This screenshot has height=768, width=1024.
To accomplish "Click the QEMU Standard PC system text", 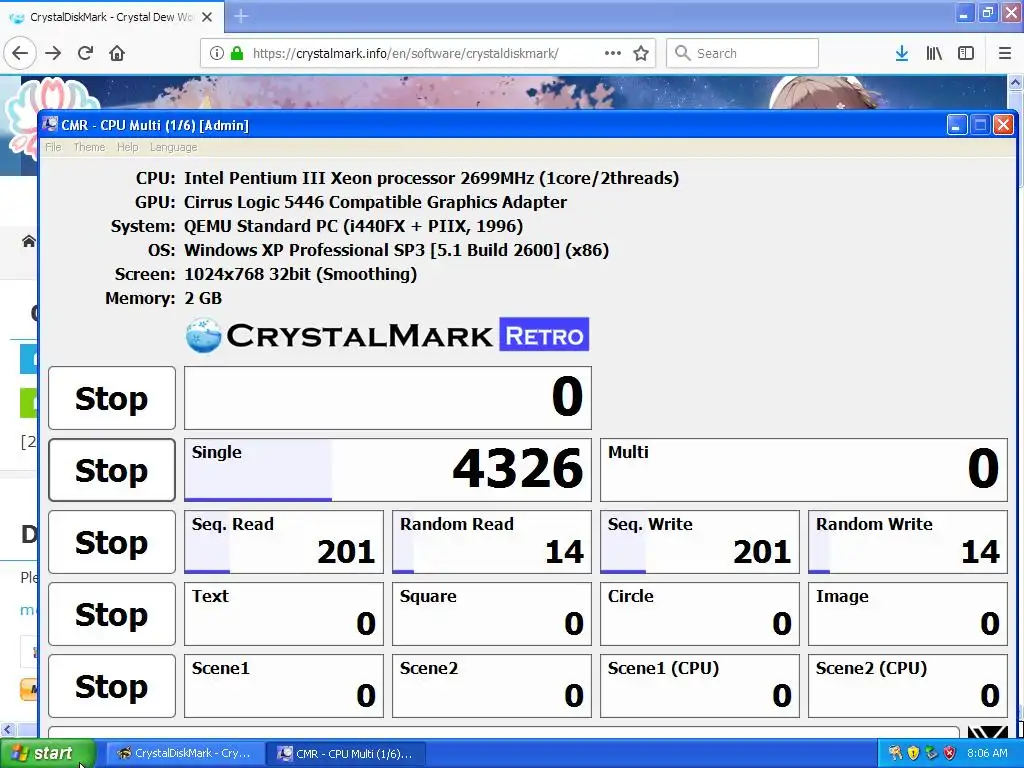I will click(353, 226).
